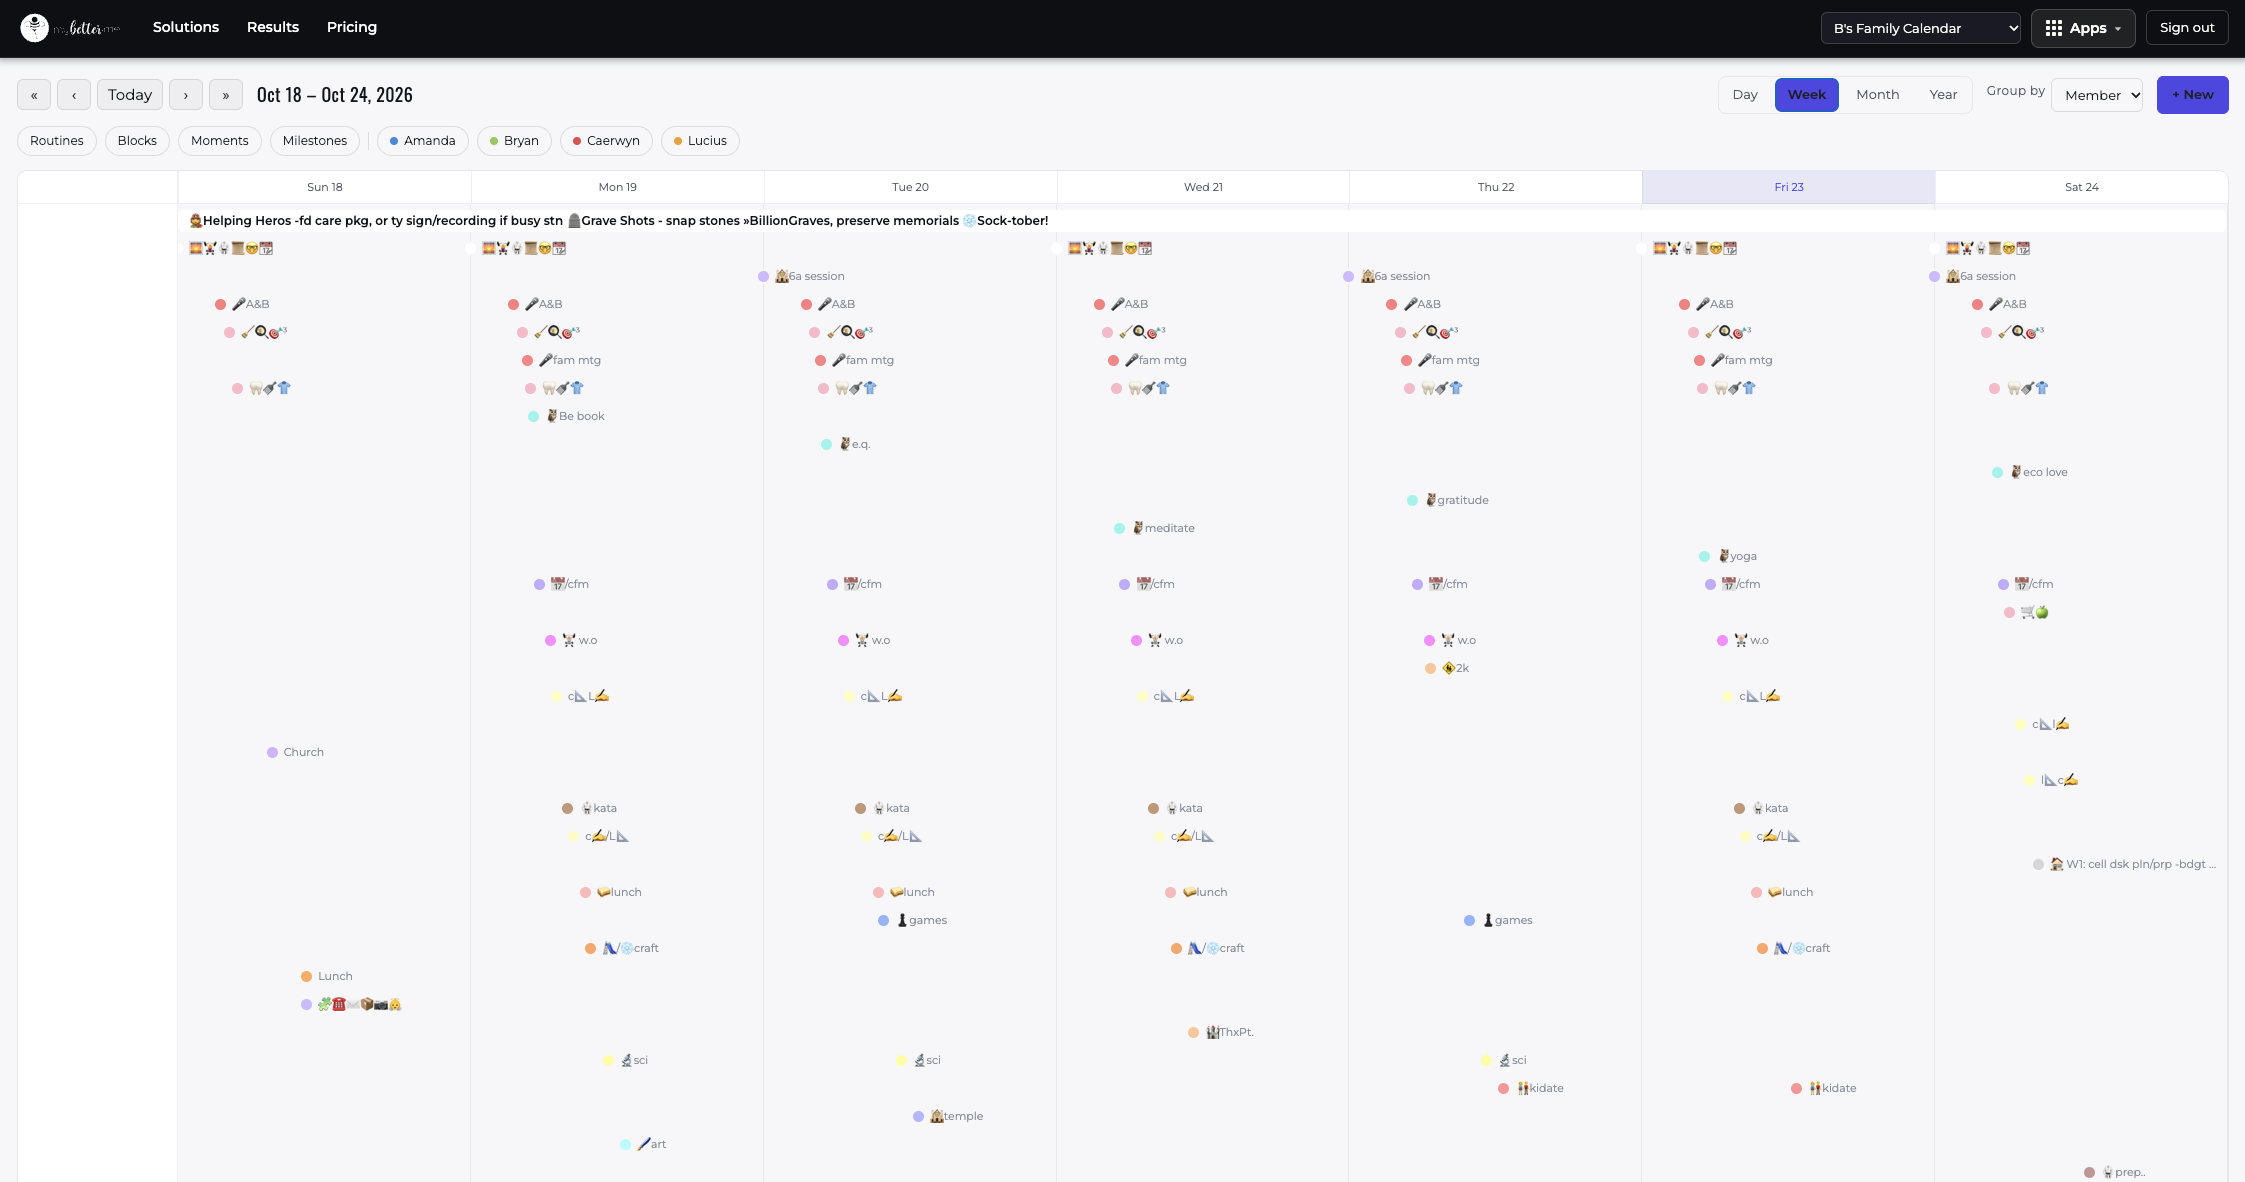
Task: Open the art event on Monday
Action: [643, 1144]
